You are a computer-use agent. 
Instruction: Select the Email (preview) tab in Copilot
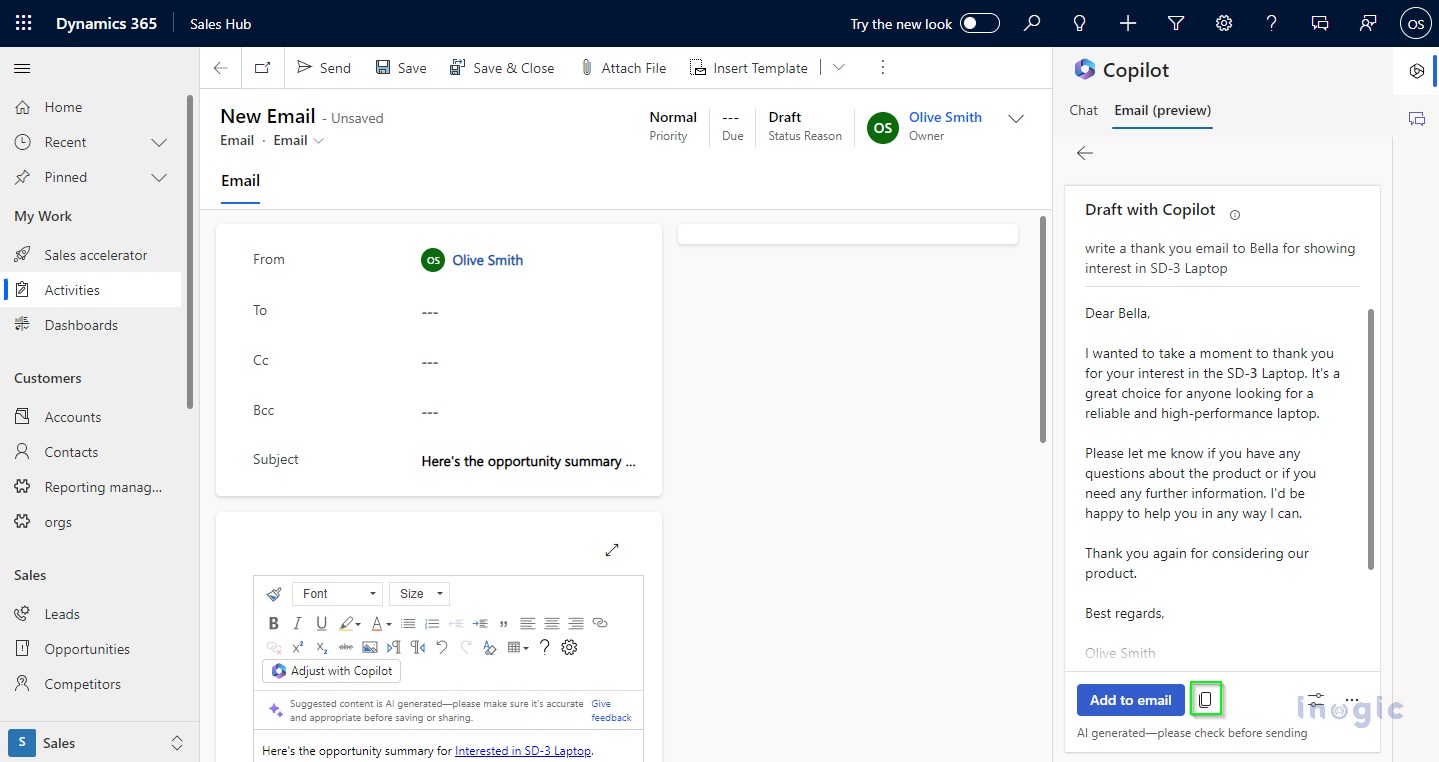point(1162,110)
